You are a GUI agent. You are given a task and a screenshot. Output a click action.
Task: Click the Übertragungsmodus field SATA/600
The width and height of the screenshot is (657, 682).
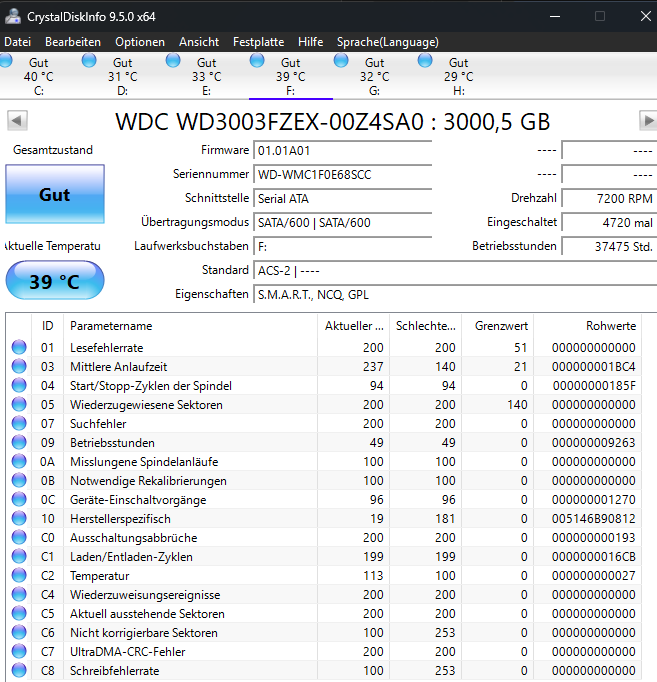343,222
